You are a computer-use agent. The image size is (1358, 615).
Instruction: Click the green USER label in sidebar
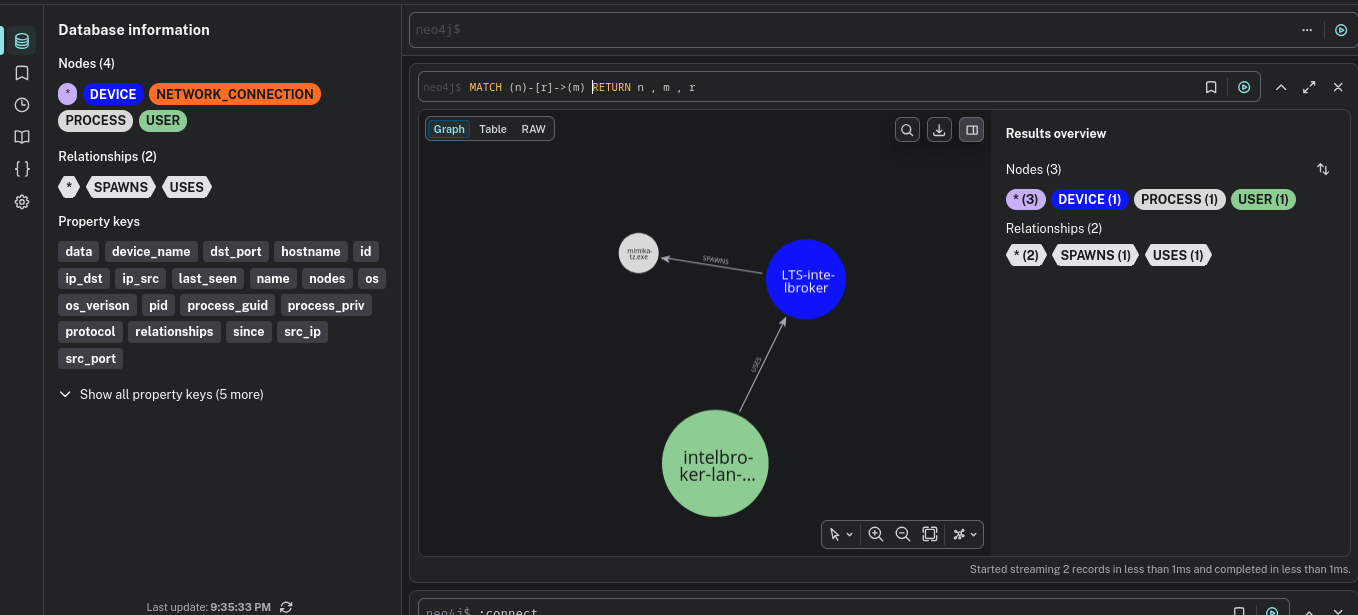coord(163,120)
